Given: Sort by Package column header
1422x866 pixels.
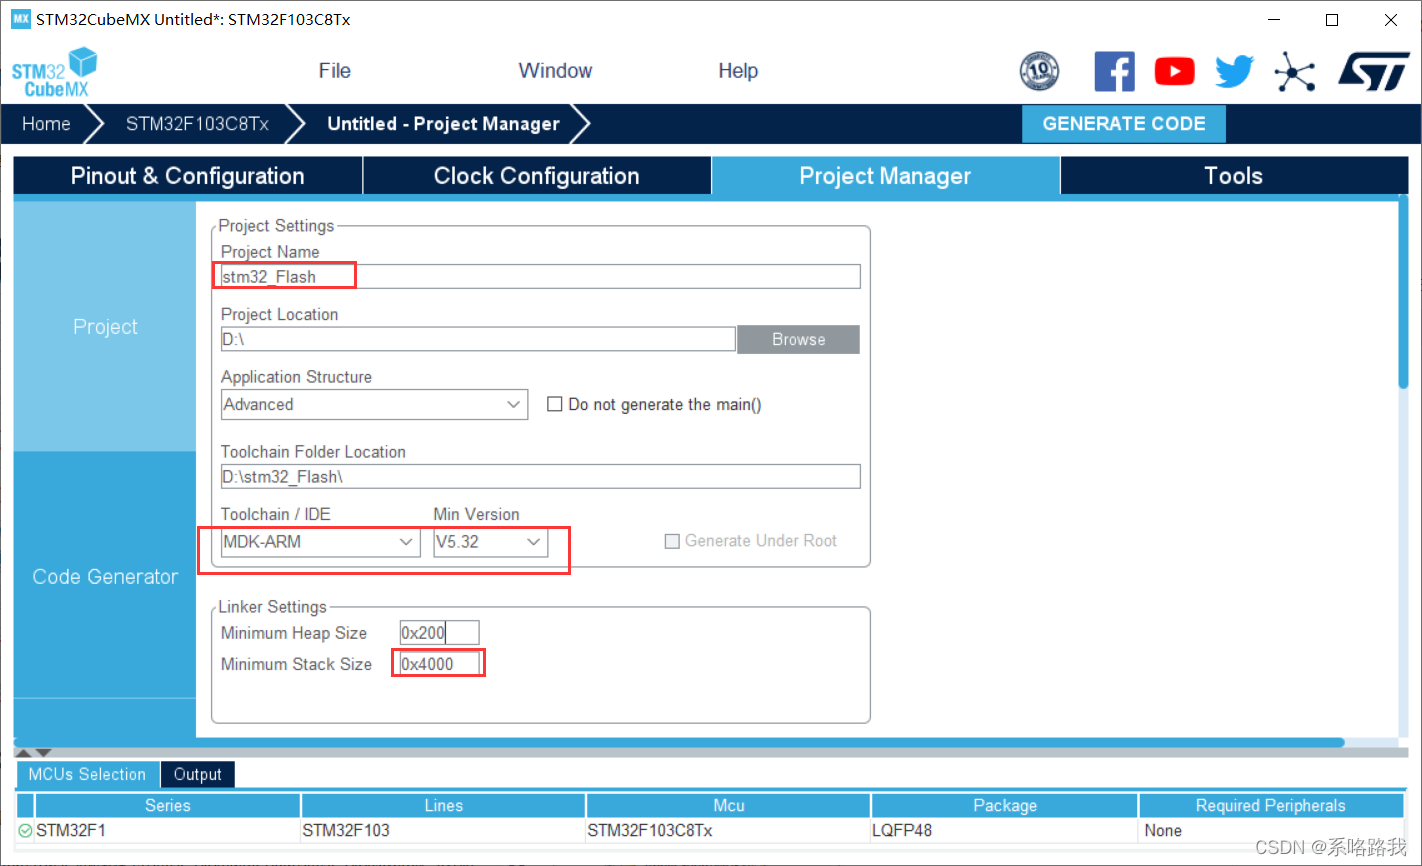Looking at the screenshot, I should click(1005, 805).
